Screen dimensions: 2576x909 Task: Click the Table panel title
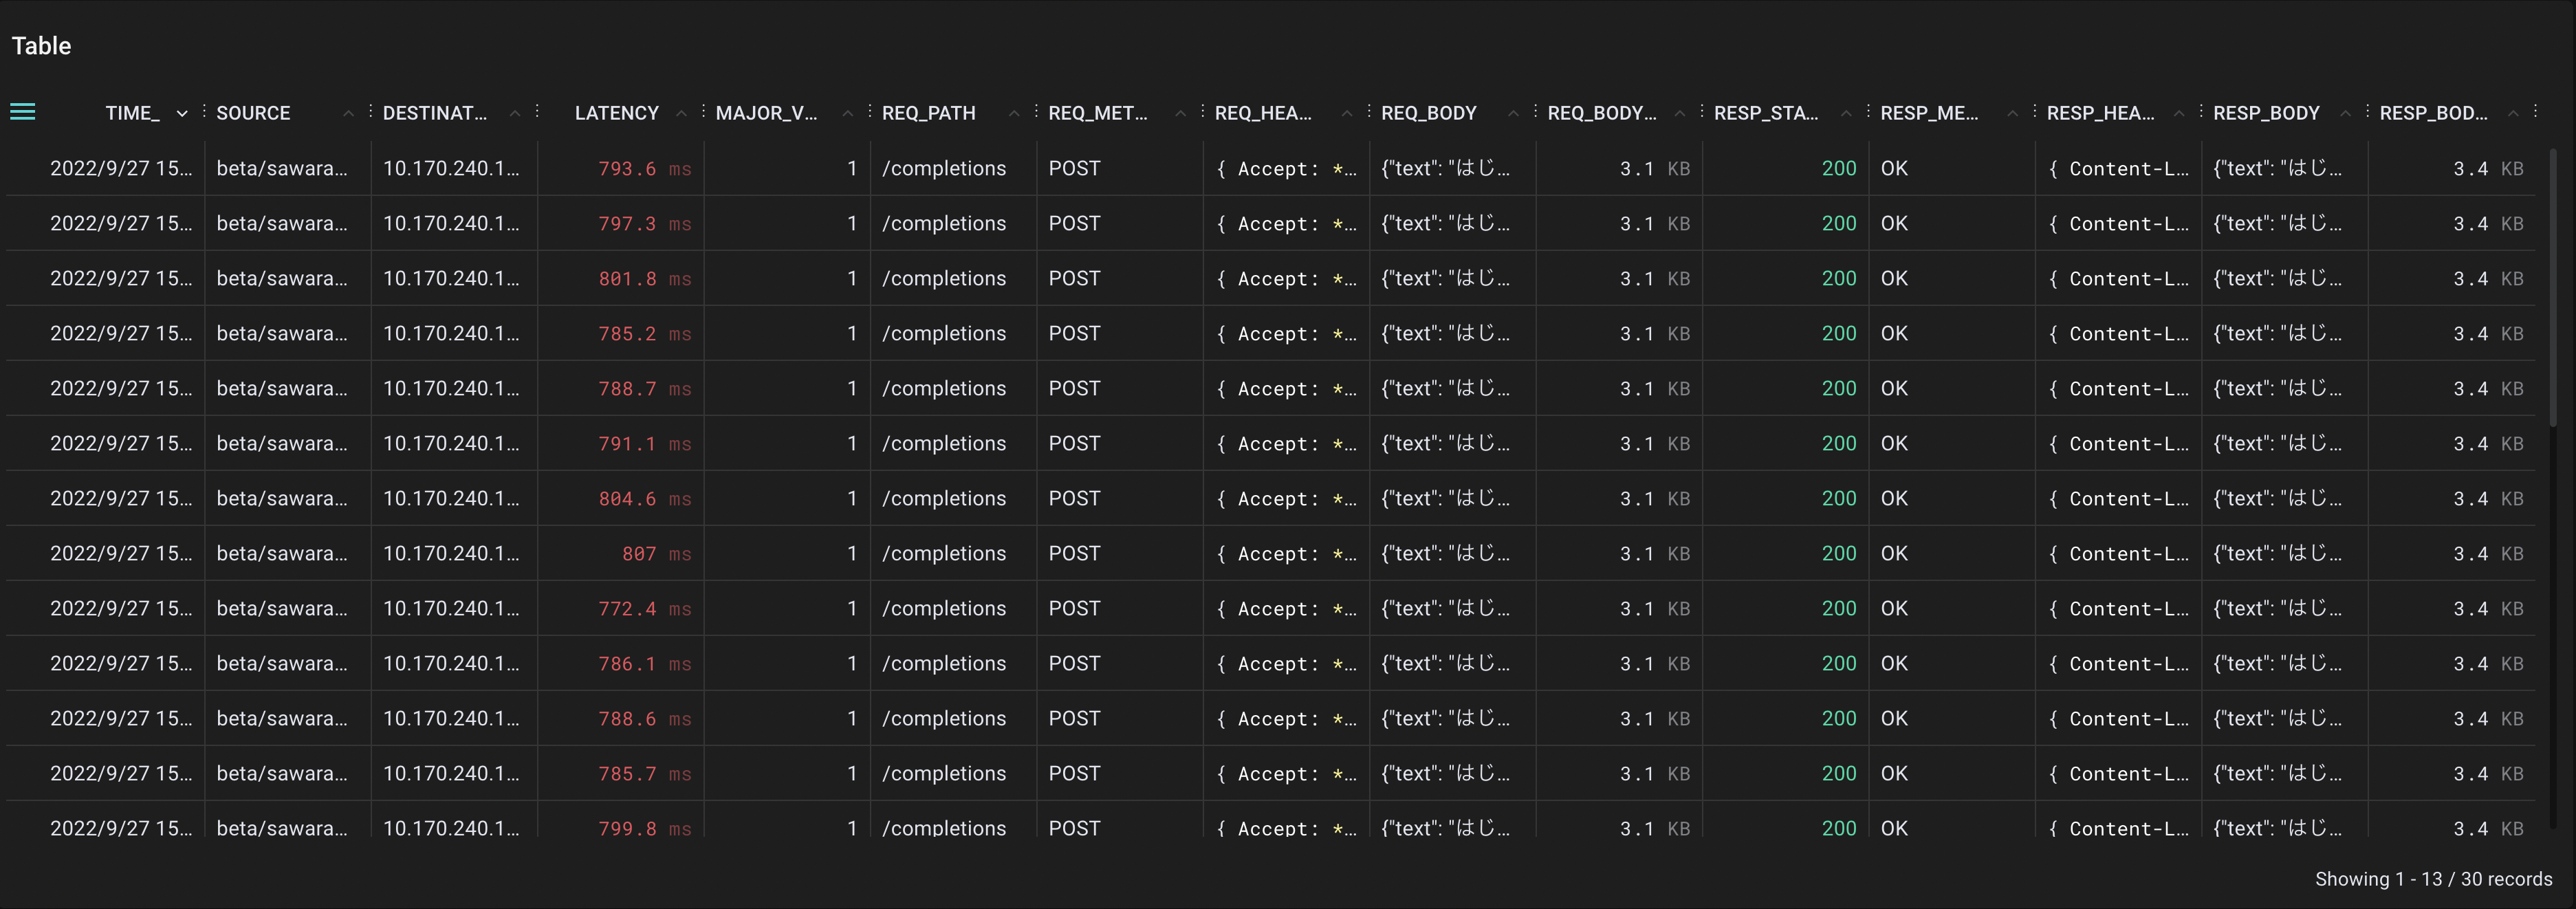41,46
